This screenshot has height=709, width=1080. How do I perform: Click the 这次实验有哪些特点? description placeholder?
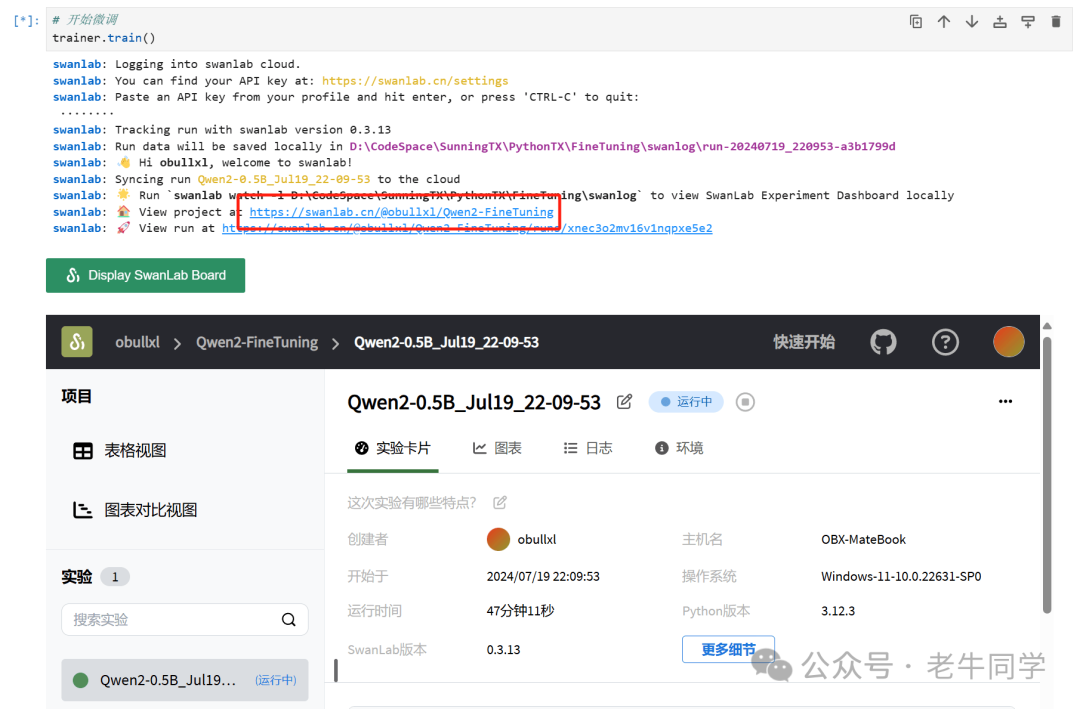(412, 503)
